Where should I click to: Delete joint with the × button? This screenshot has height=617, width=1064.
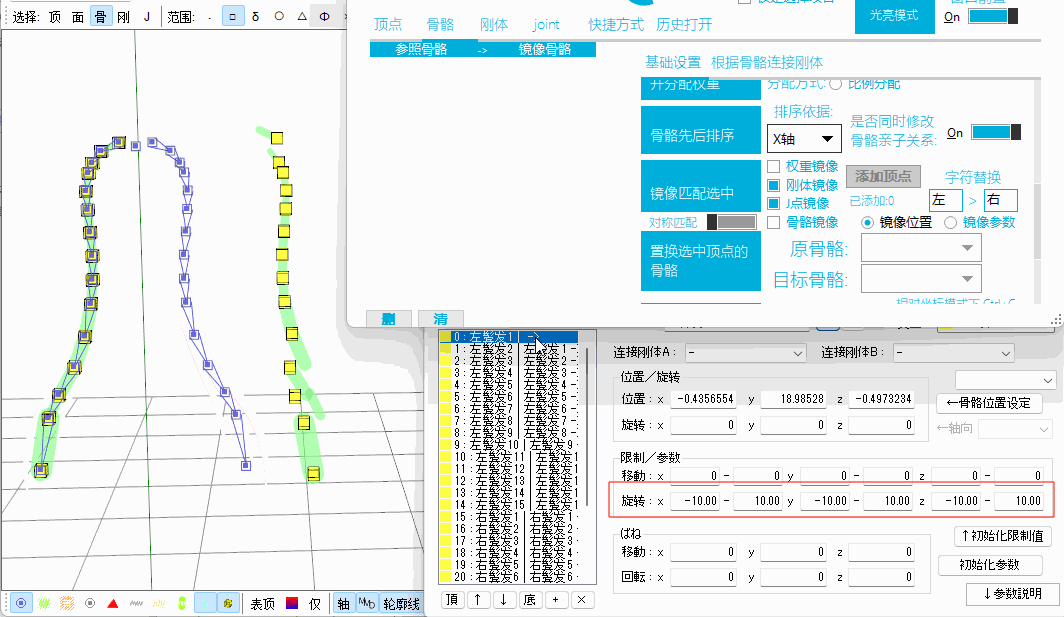tap(582, 600)
